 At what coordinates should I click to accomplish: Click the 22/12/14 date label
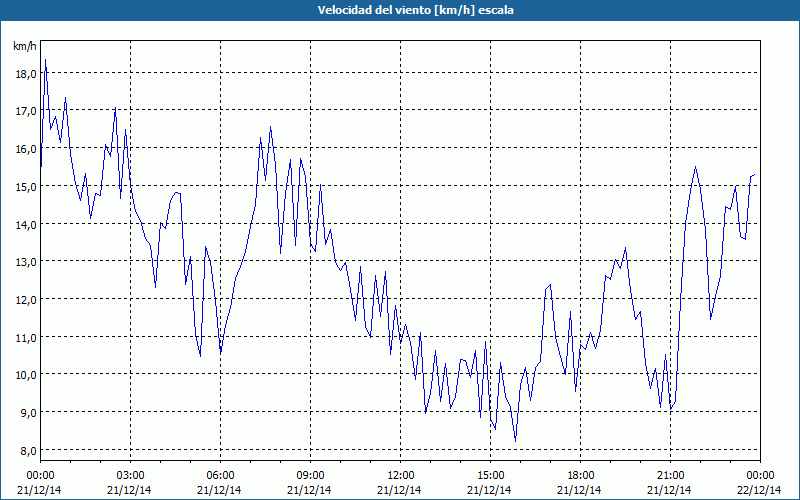[760, 490]
